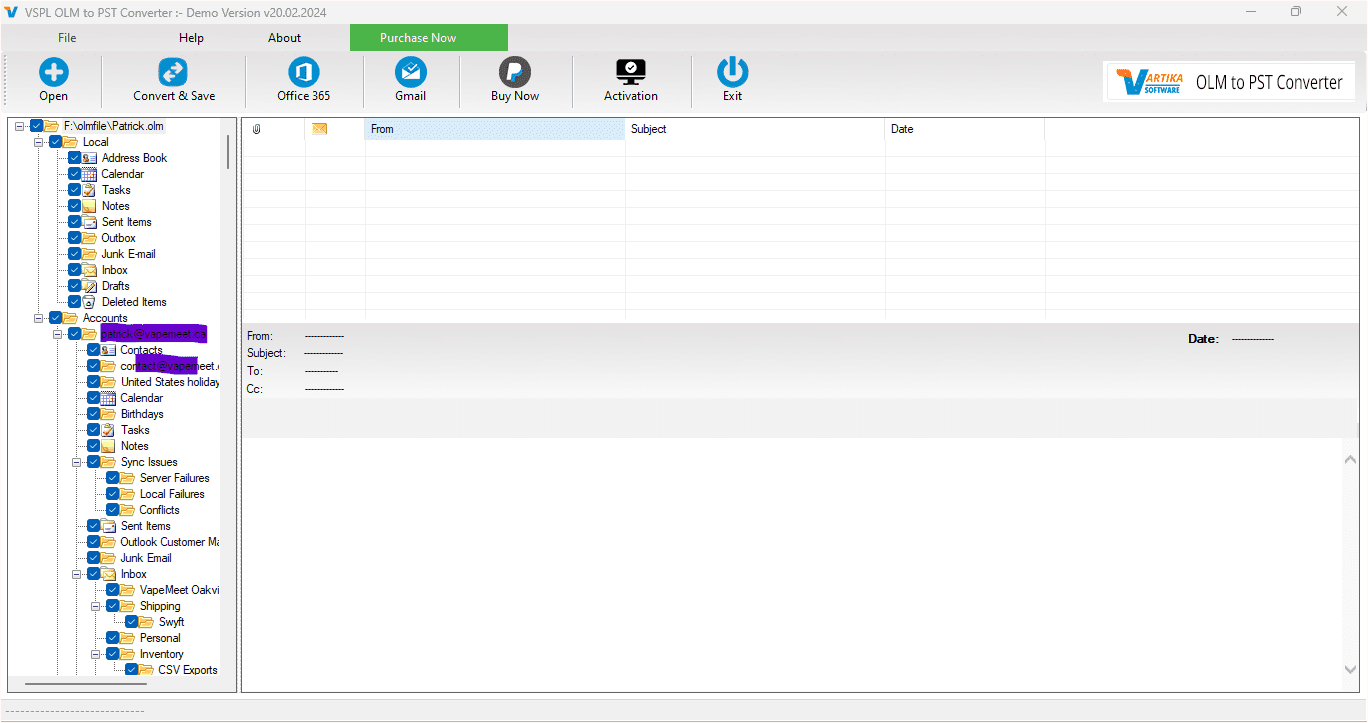1368x723 pixels.
Task: Click the Outbox folder icon
Action: click(90, 238)
